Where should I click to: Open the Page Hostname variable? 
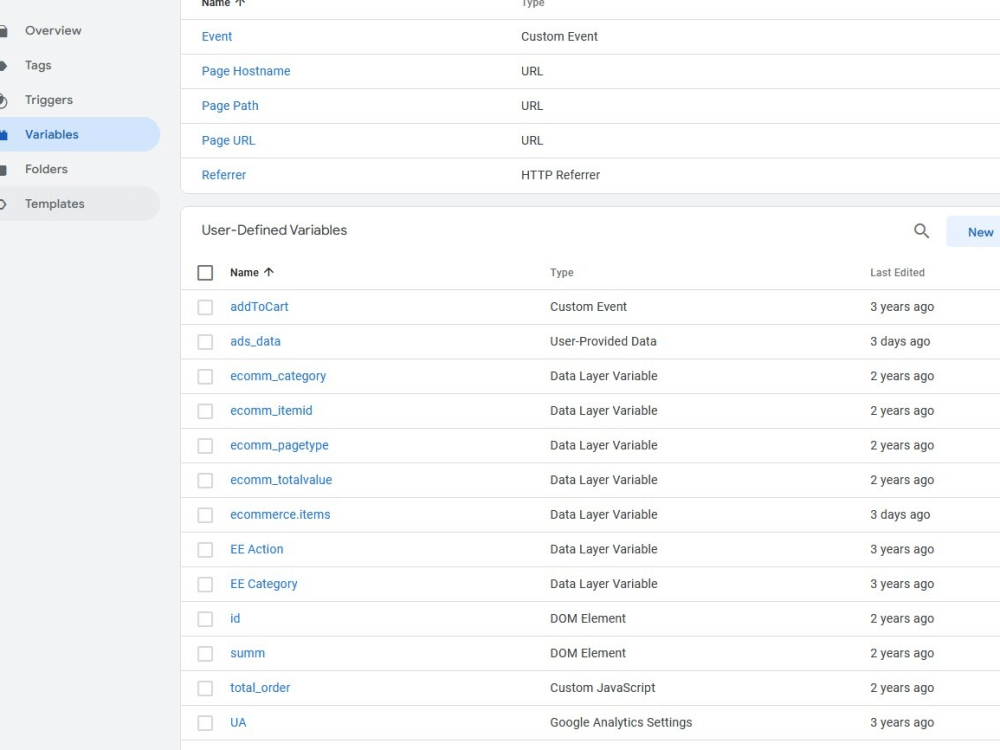(246, 71)
